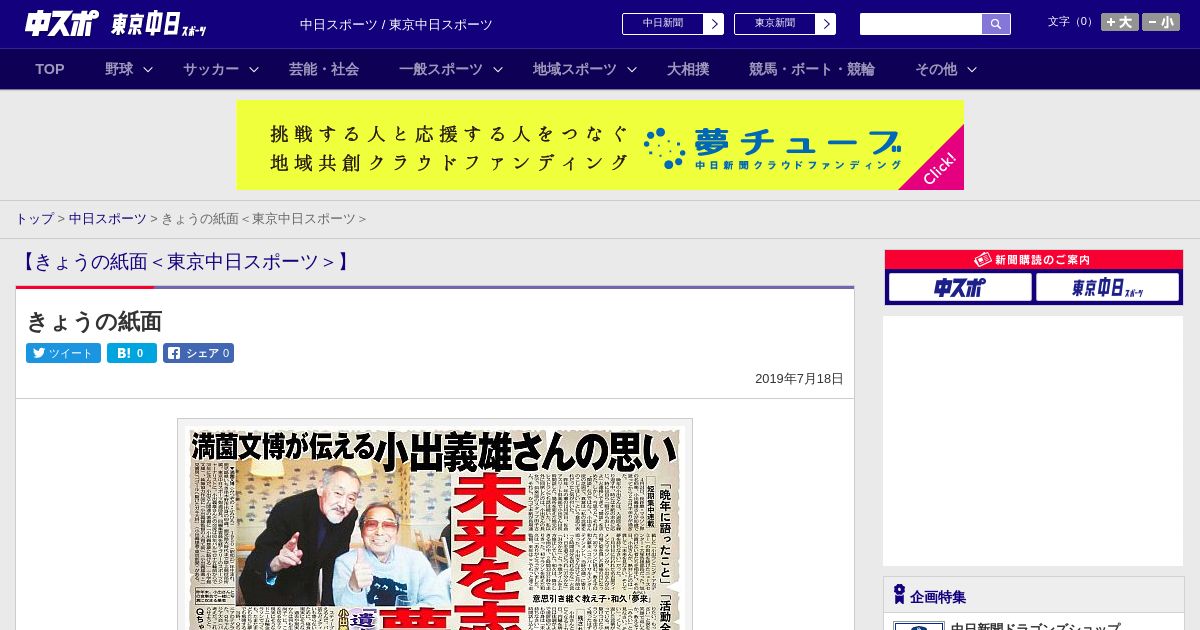1200x630 pixels.
Task: Click 企画特集 ribbon icon
Action: (899, 594)
